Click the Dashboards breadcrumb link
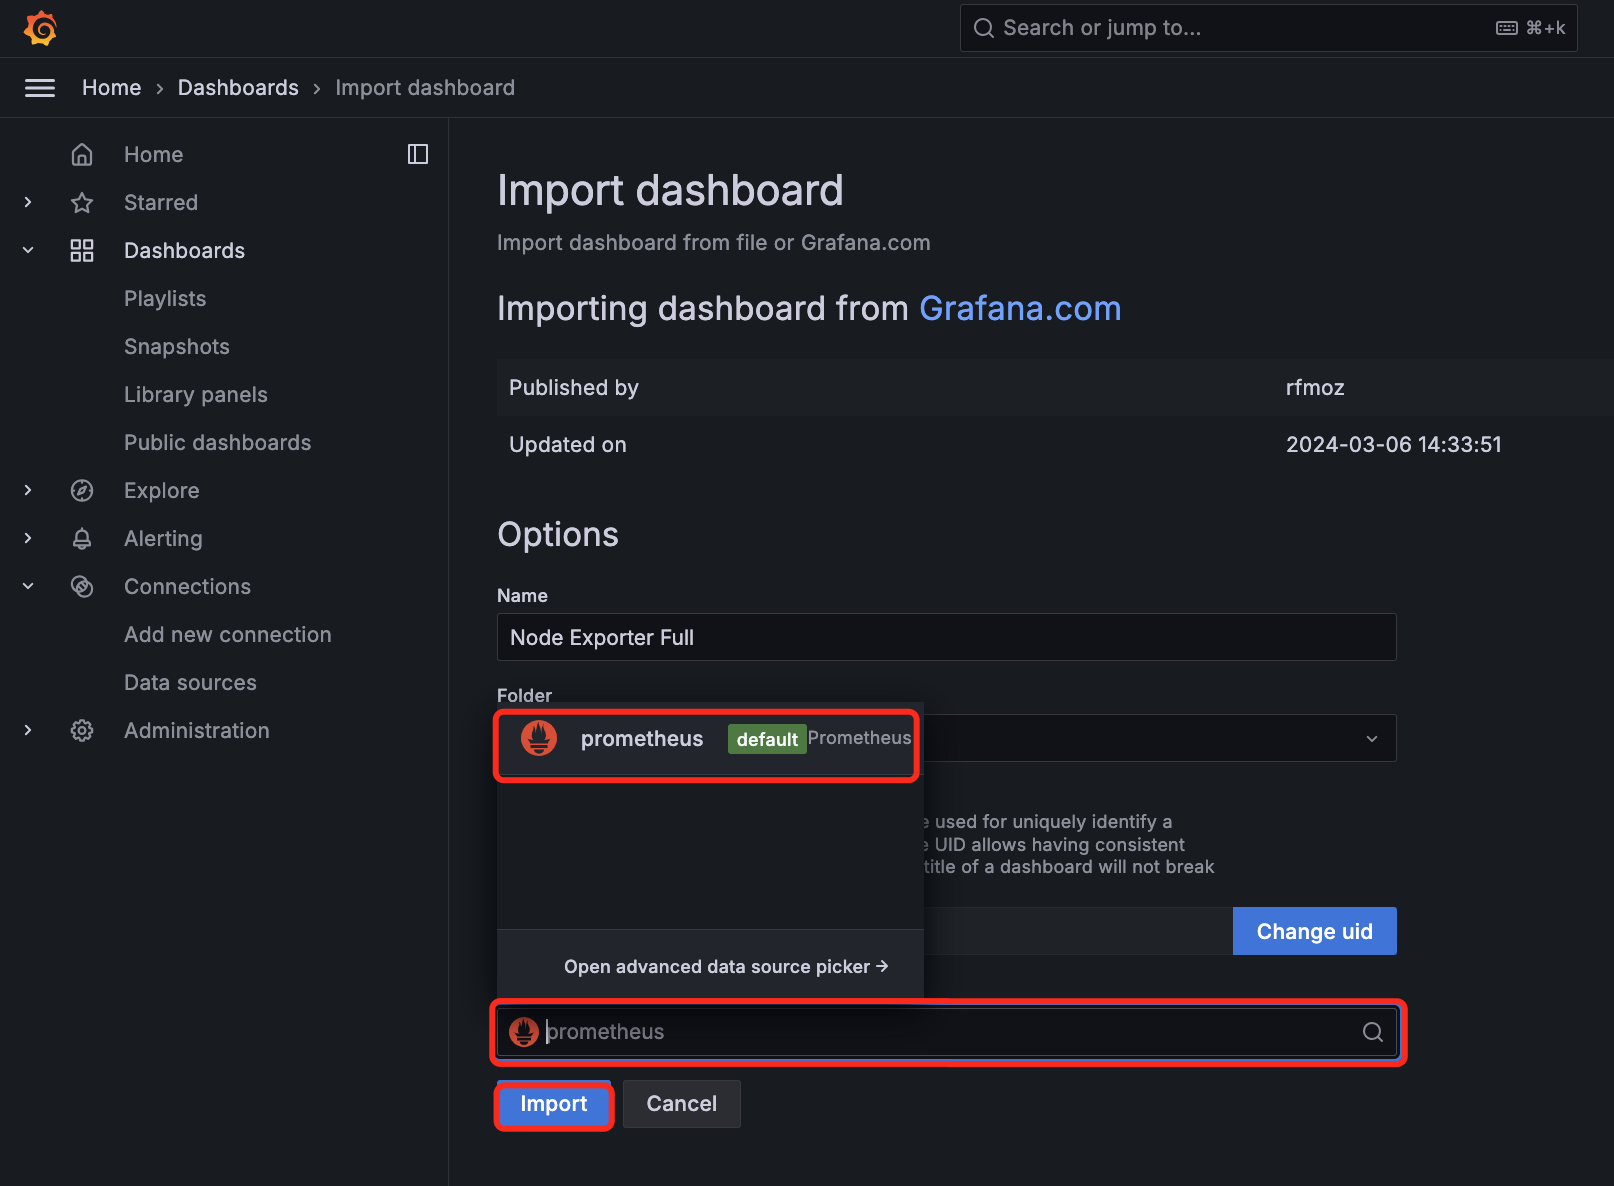The width and height of the screenshot is (1614, 1186). (x=238, y=88)
